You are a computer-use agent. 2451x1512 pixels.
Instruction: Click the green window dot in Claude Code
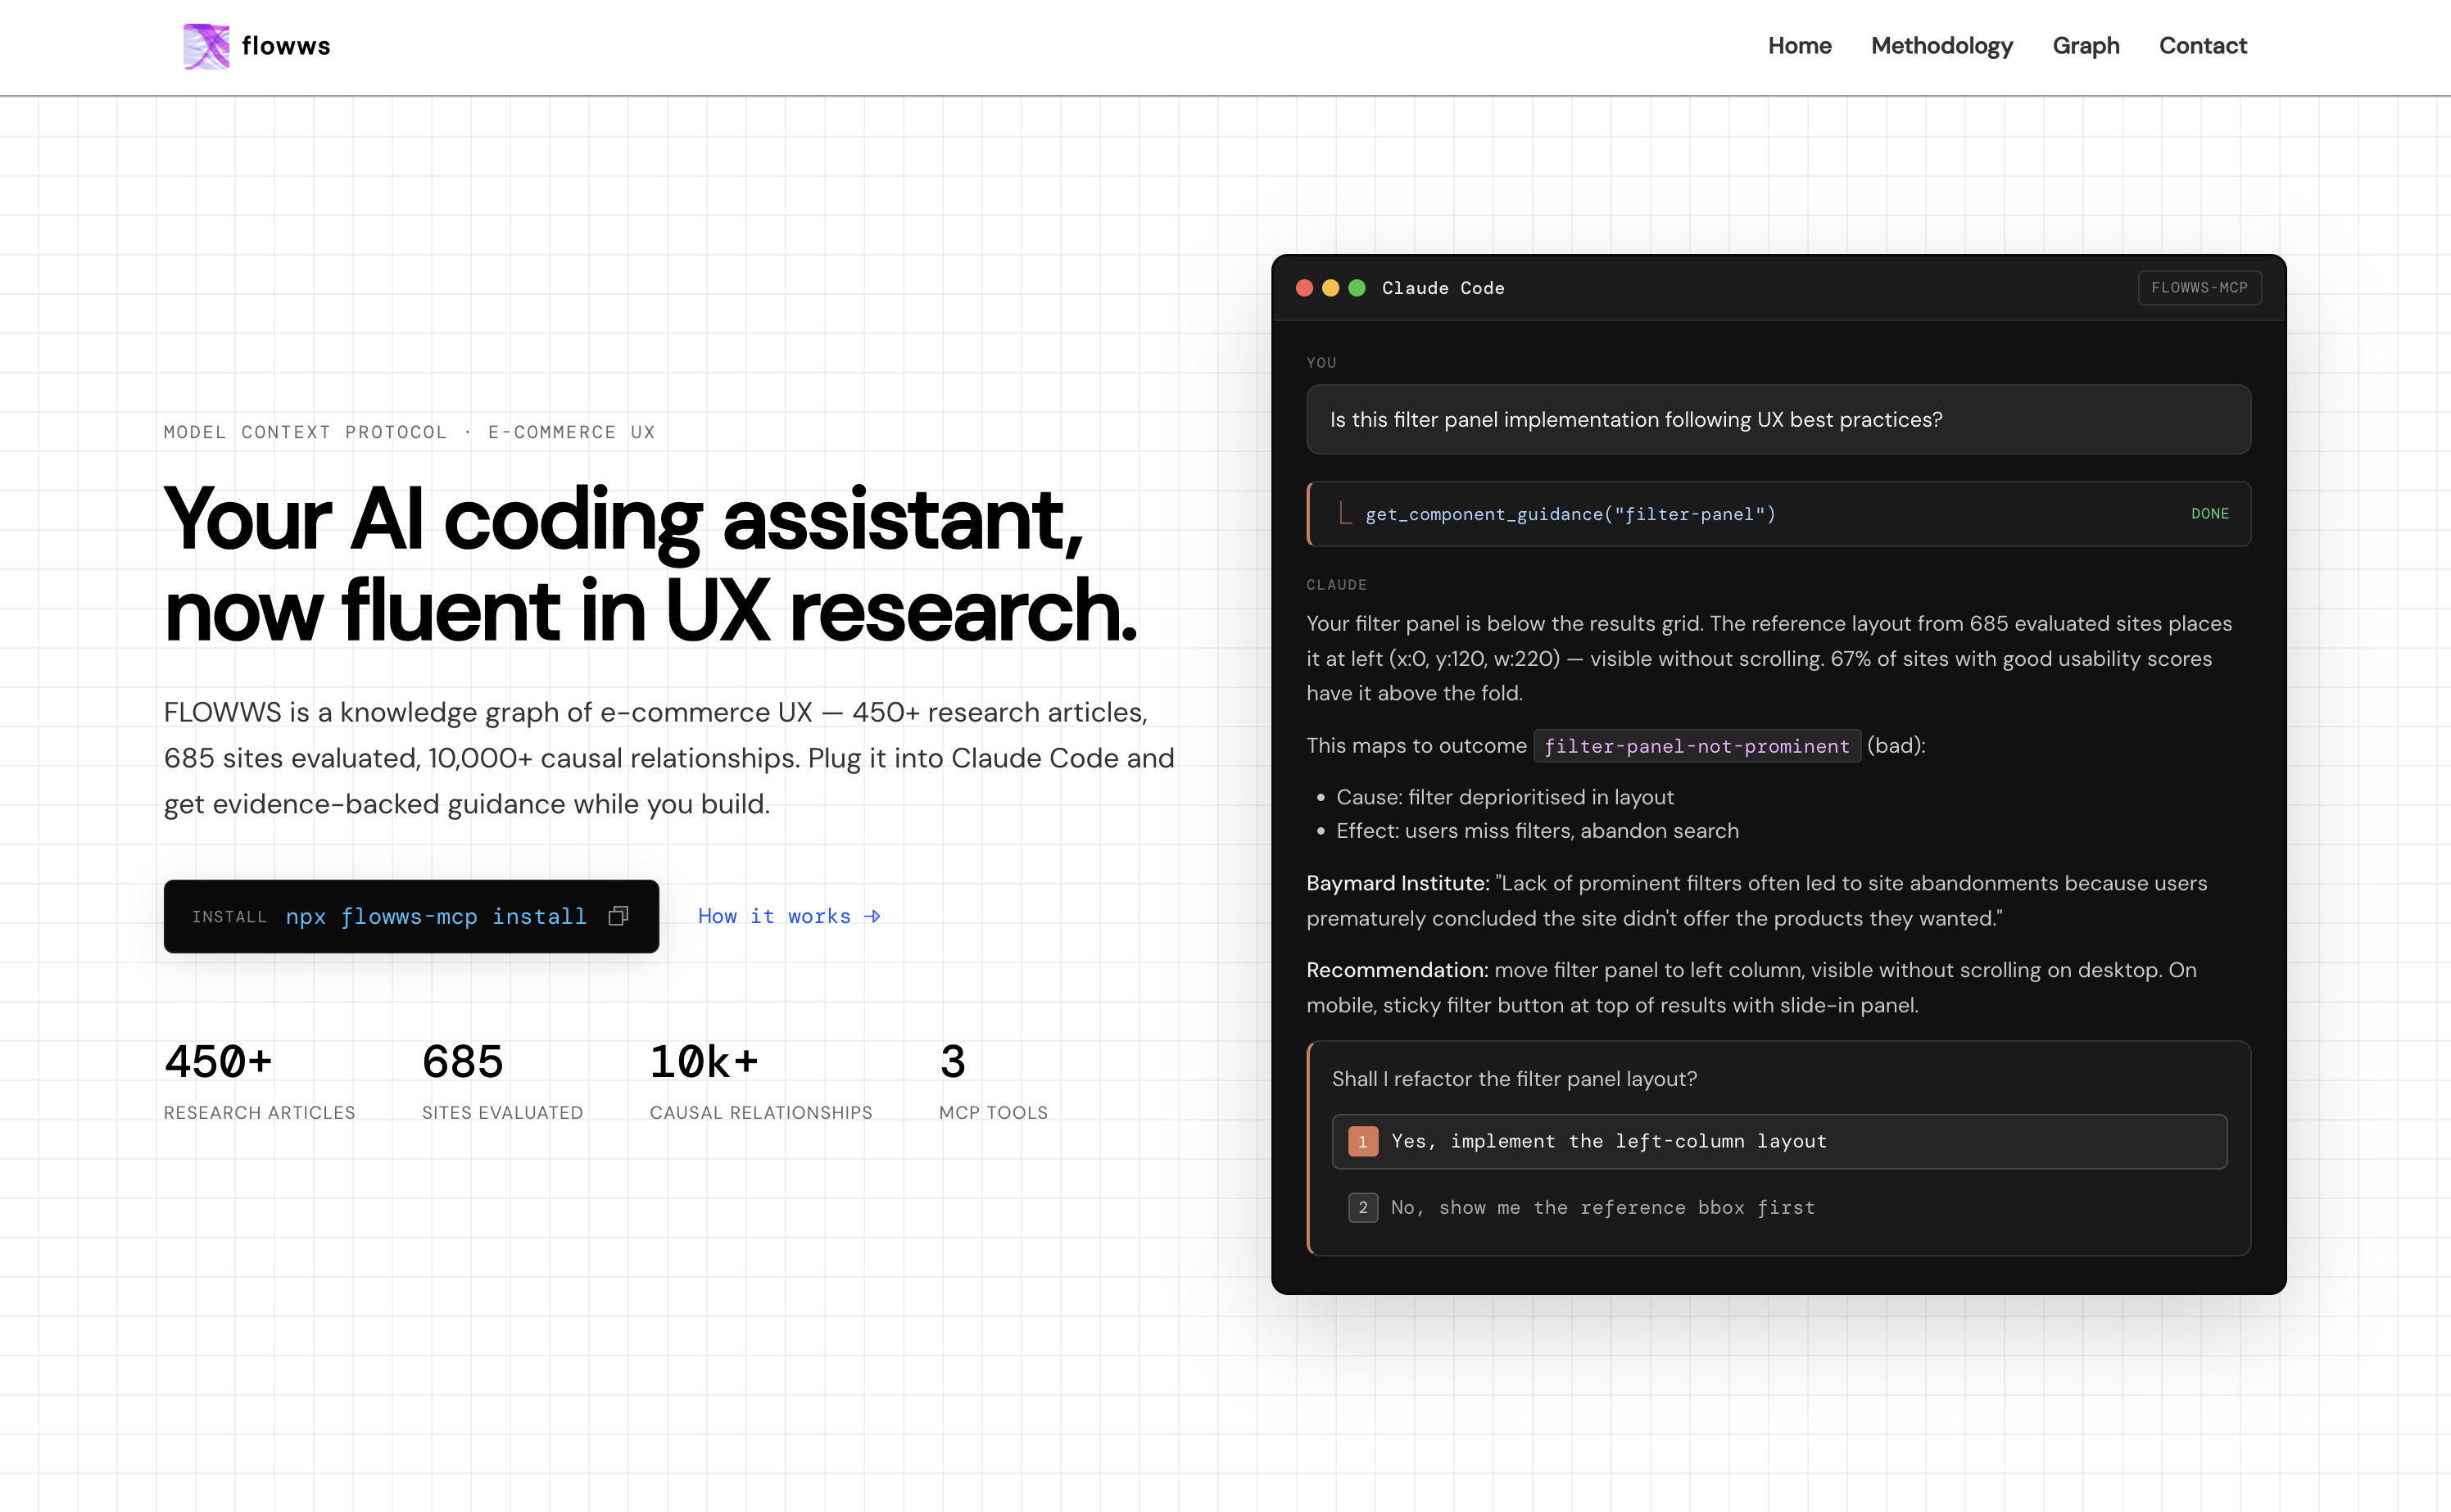click(x=1357, y=288)
